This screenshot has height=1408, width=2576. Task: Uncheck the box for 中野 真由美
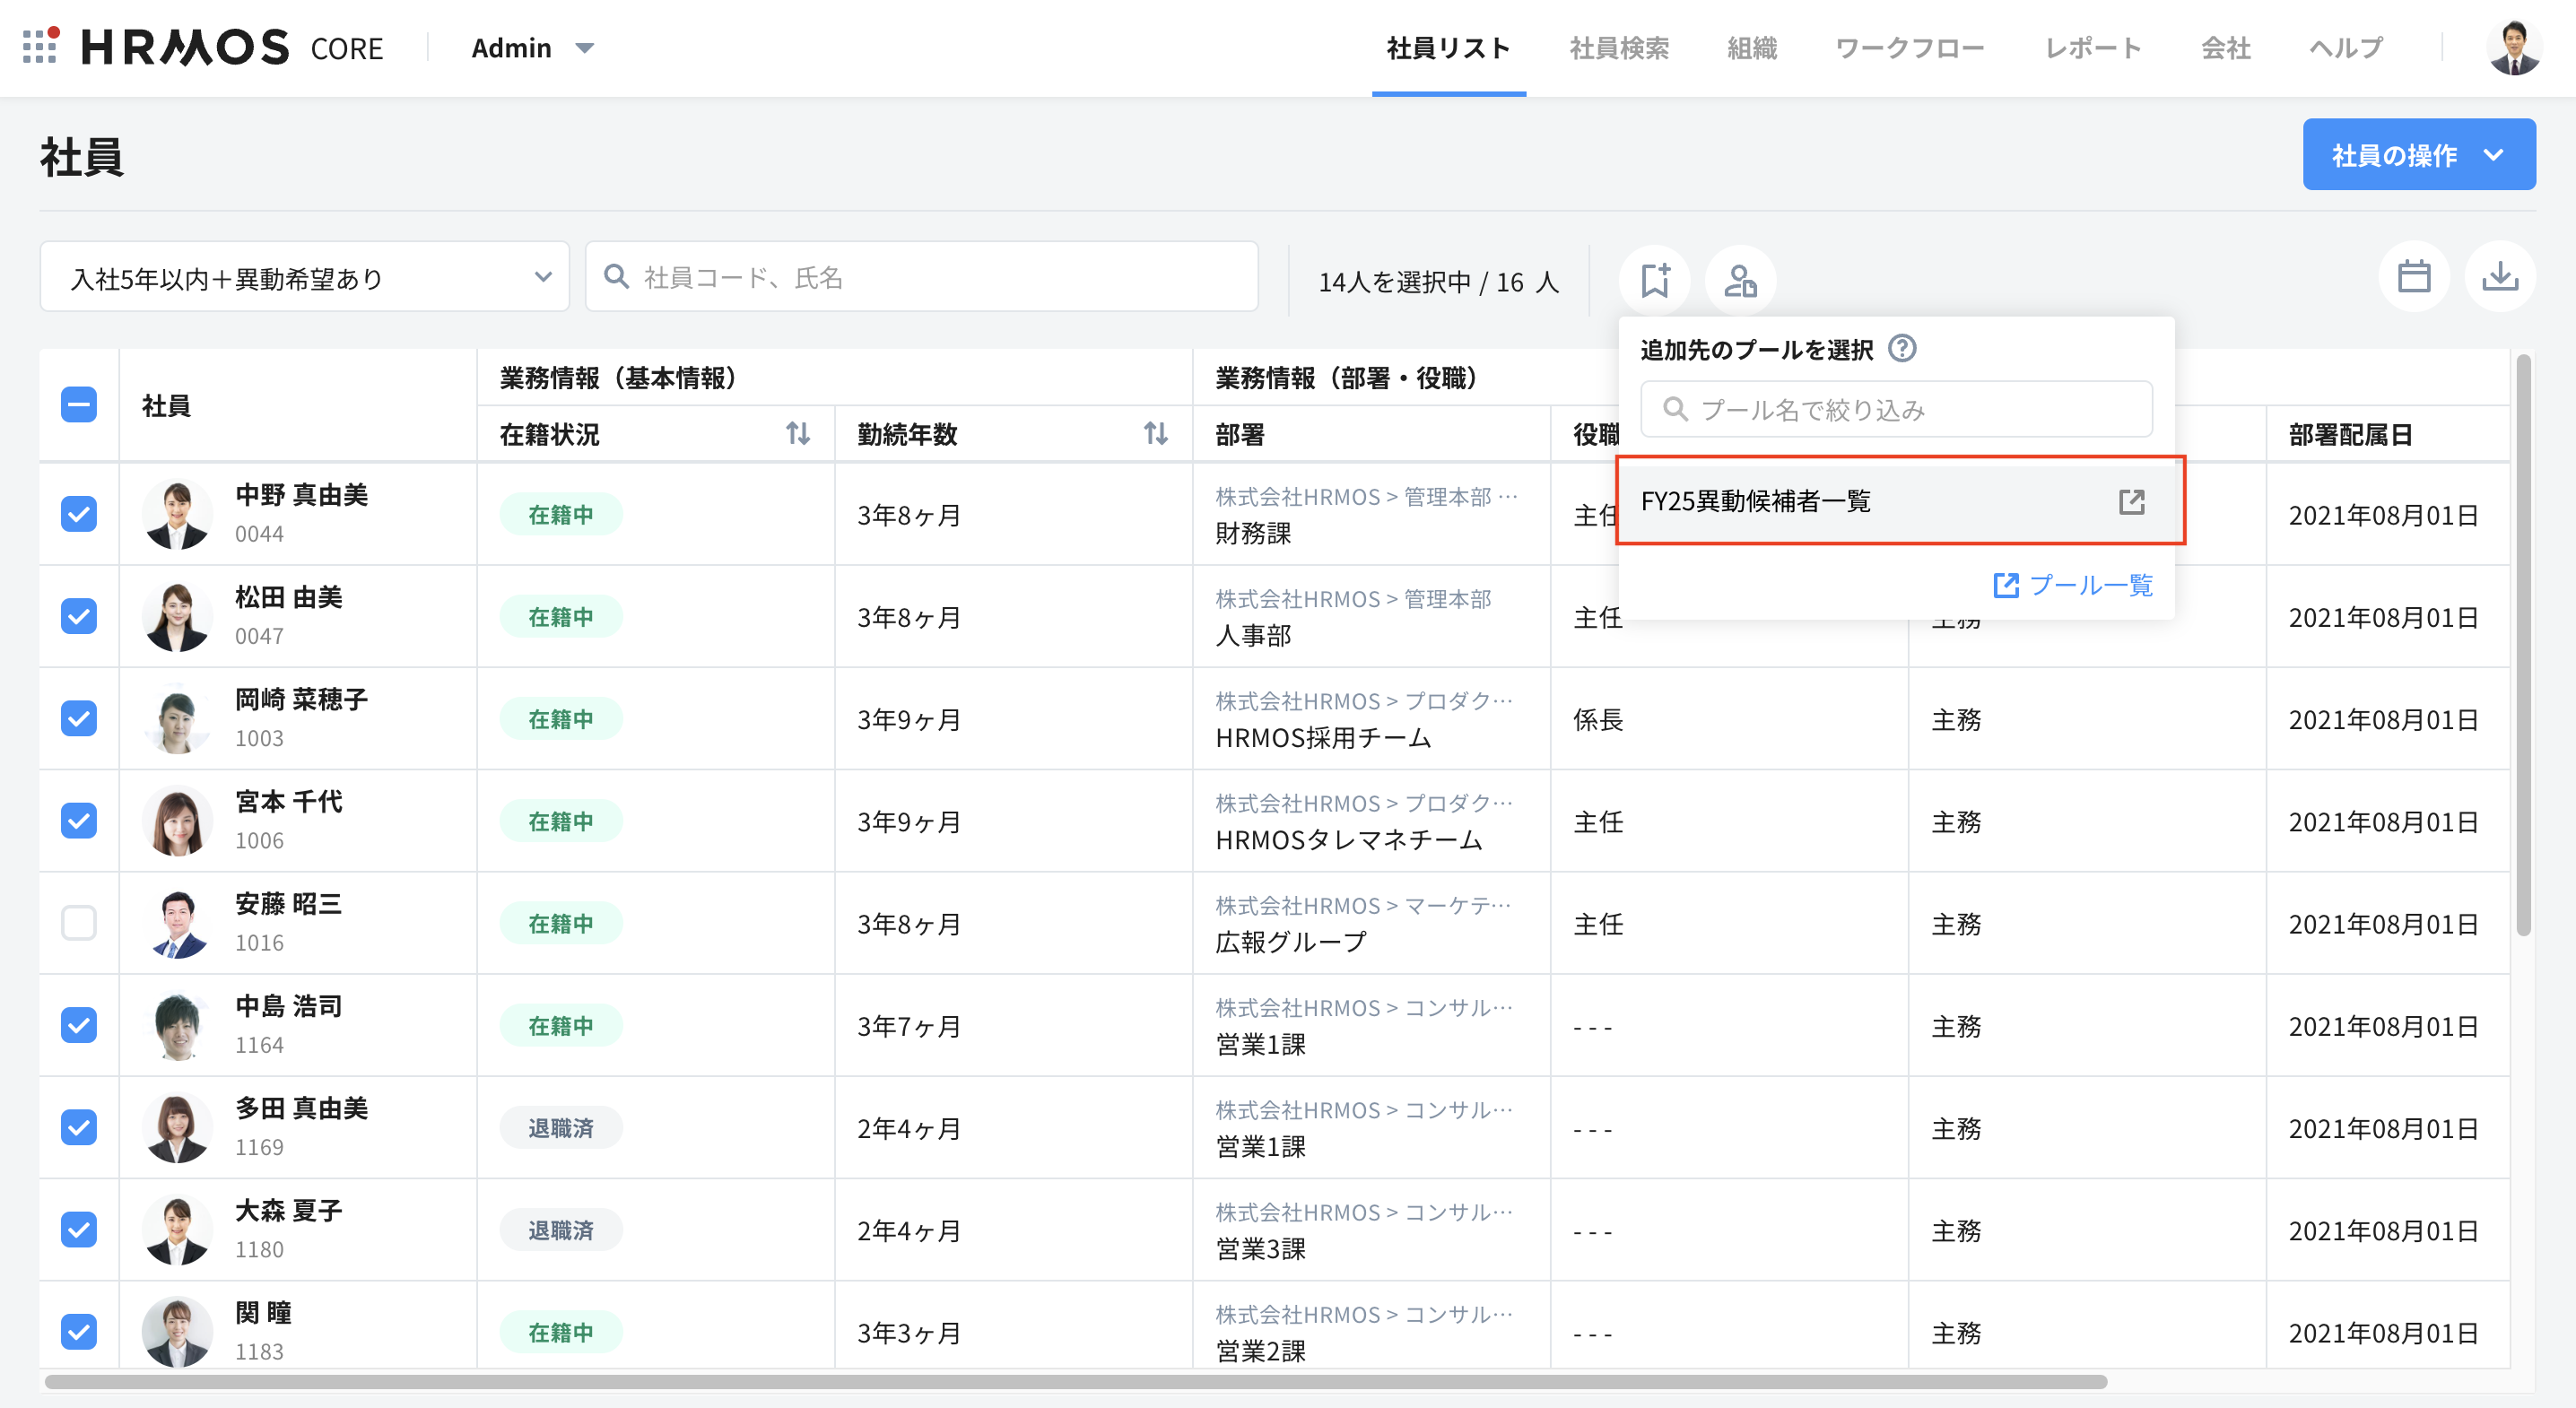point(79,514)
